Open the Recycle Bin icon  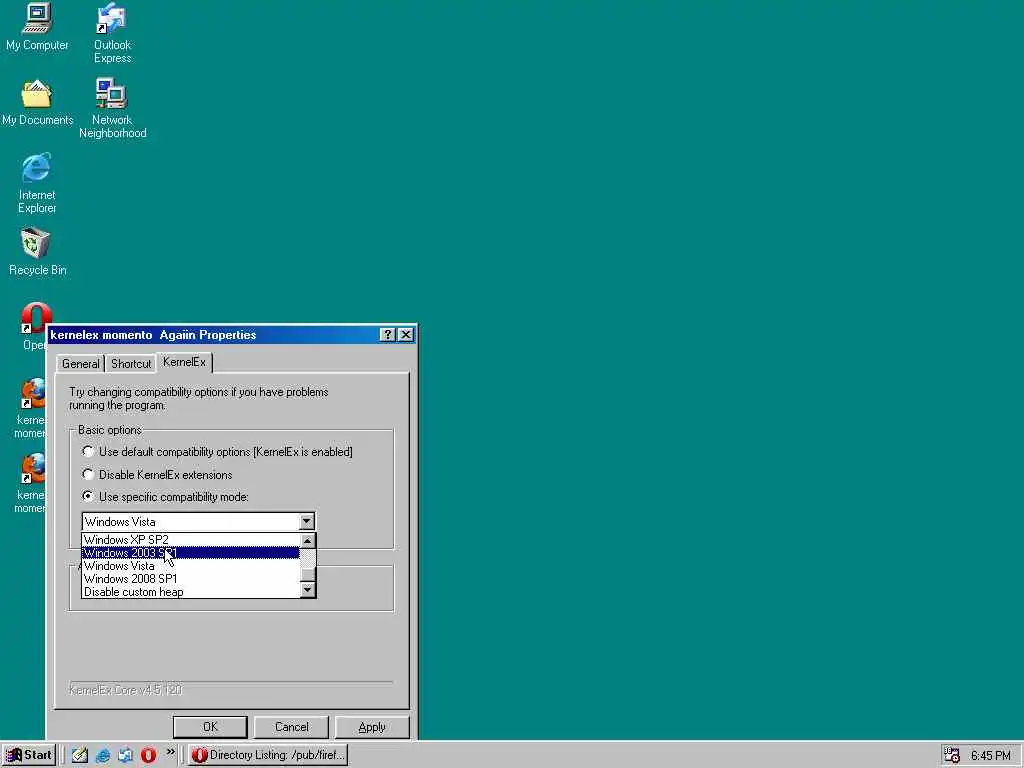click(x=37, y=251)
